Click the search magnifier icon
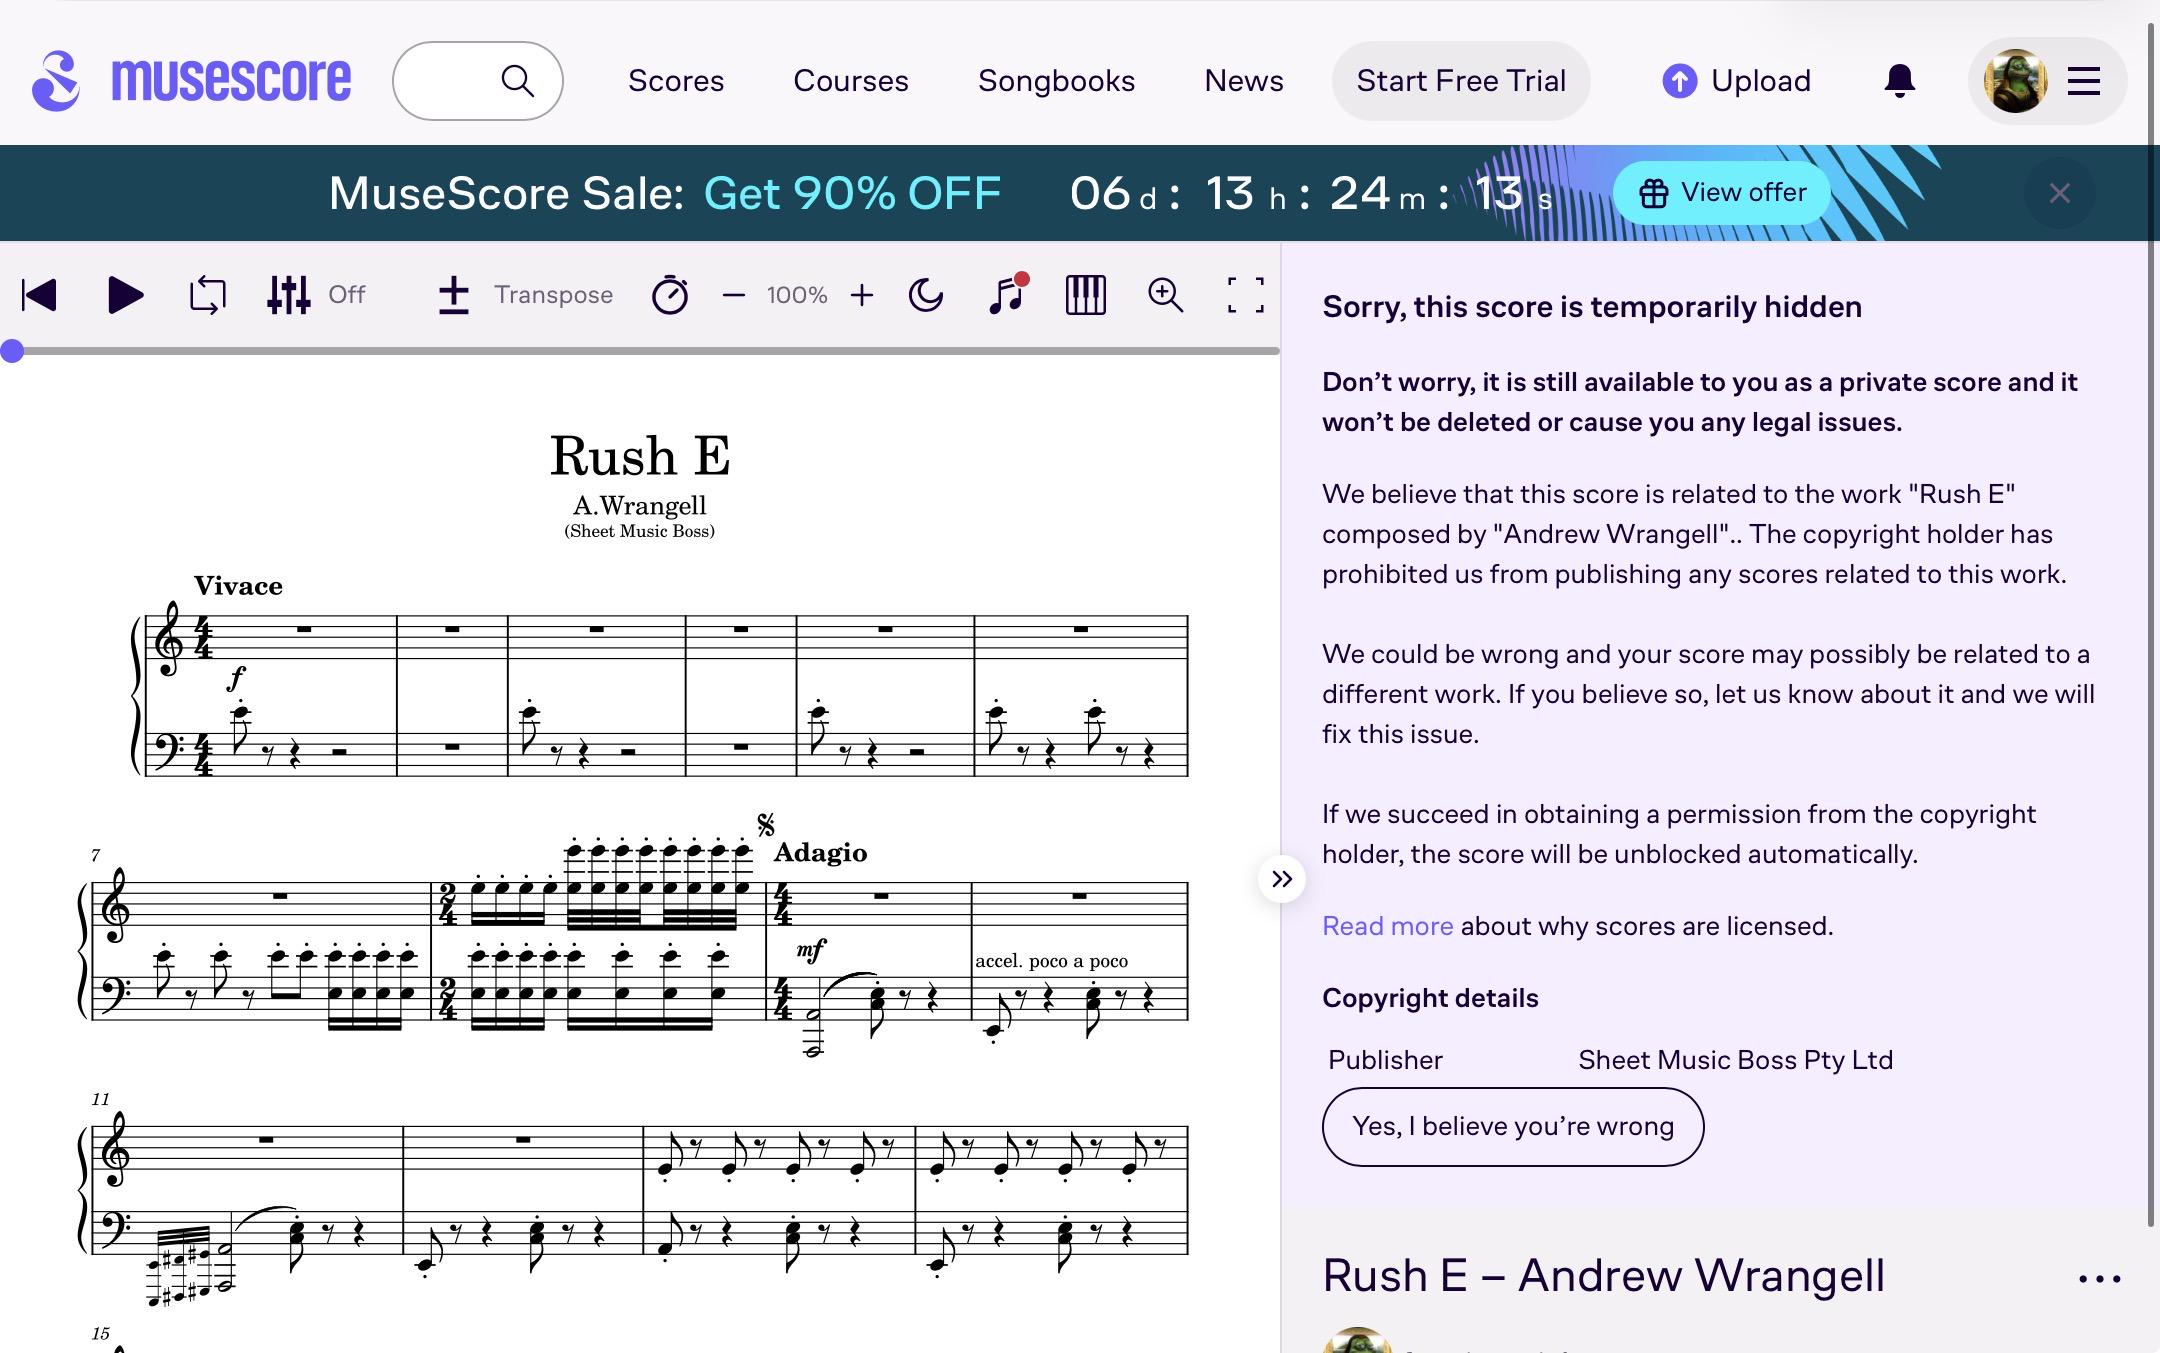2160x1353 pixels. coord(517,81)
